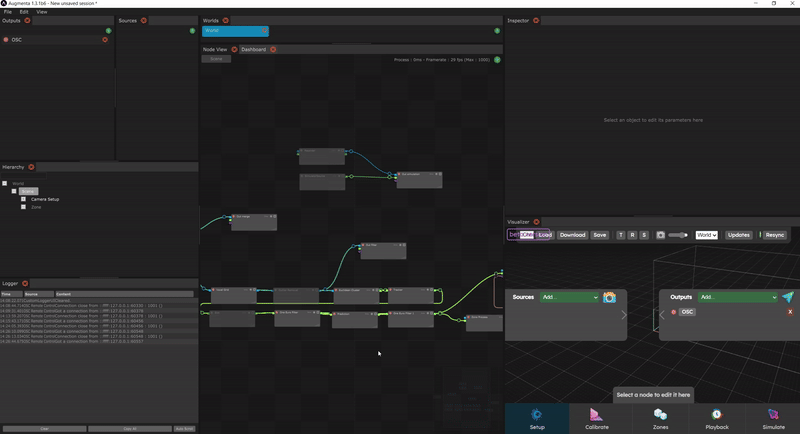Select the World item in Worlds panel
This screenshot has width=800, height=434.
235,31
